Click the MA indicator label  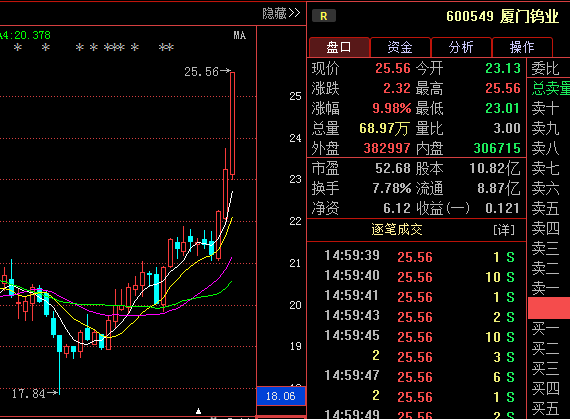pyautogui.click(x=240, y=35)
